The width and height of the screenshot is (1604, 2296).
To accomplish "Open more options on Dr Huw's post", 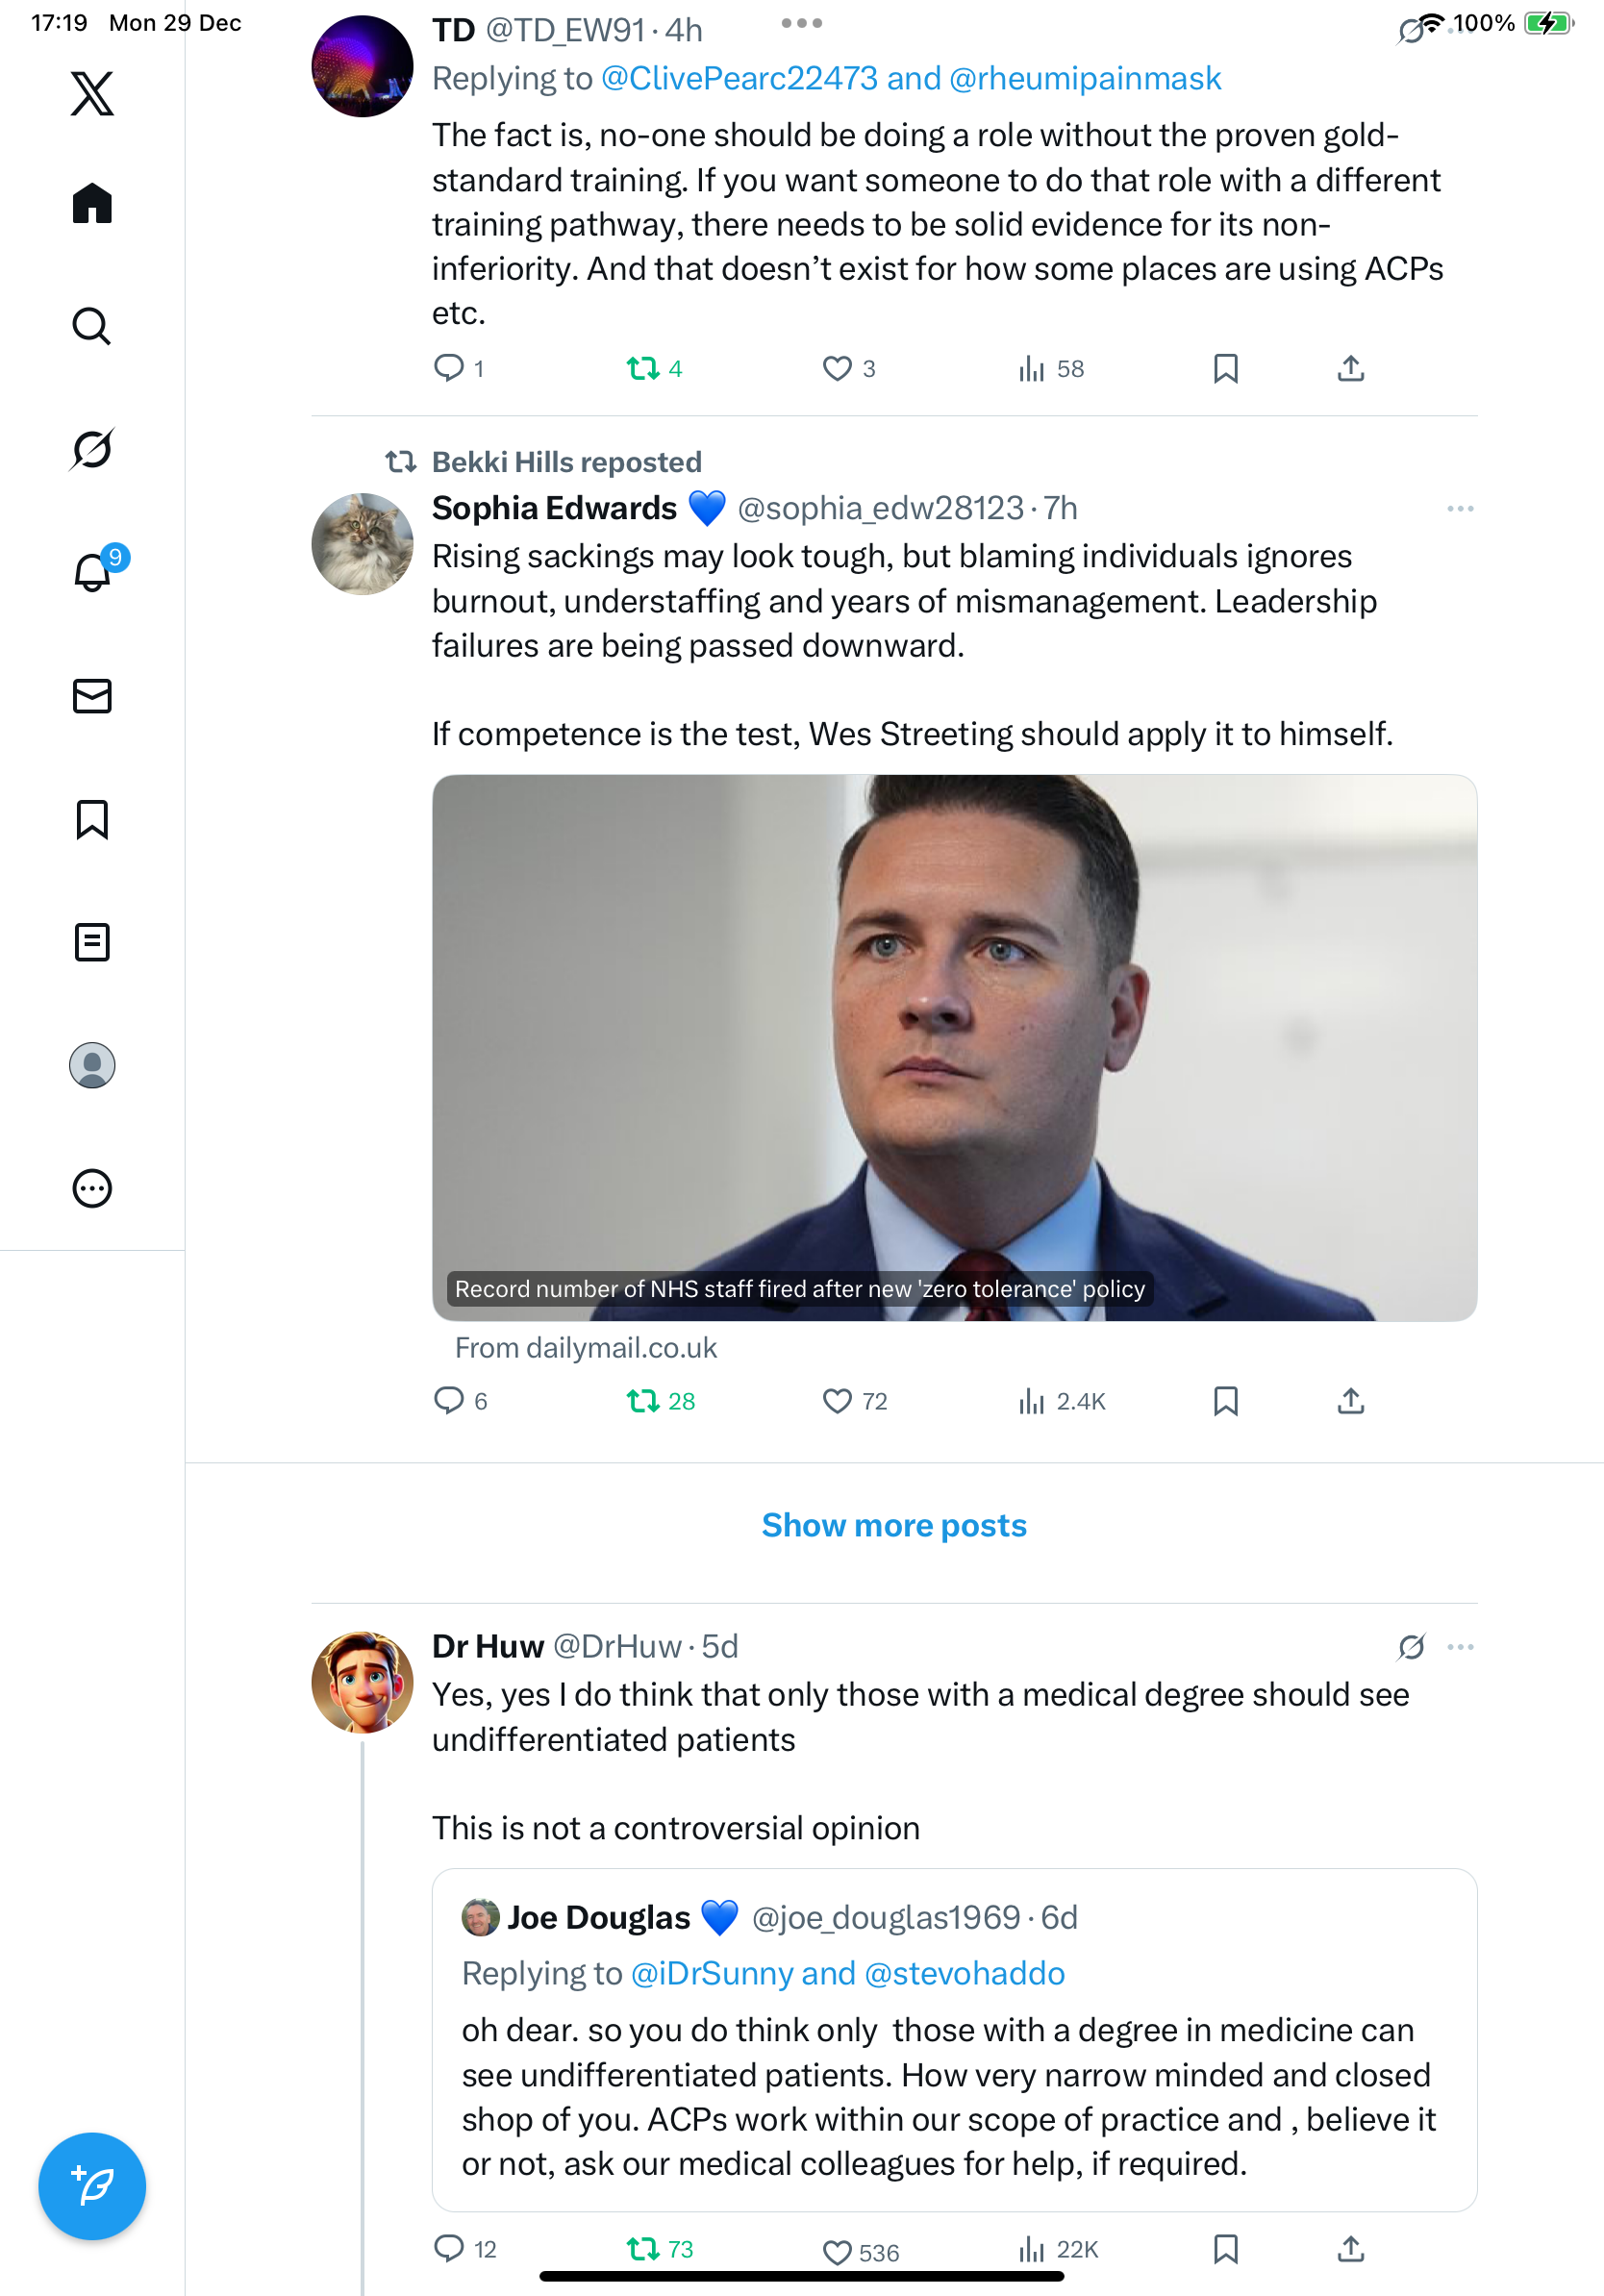I will click(x=1460, y=1647).
